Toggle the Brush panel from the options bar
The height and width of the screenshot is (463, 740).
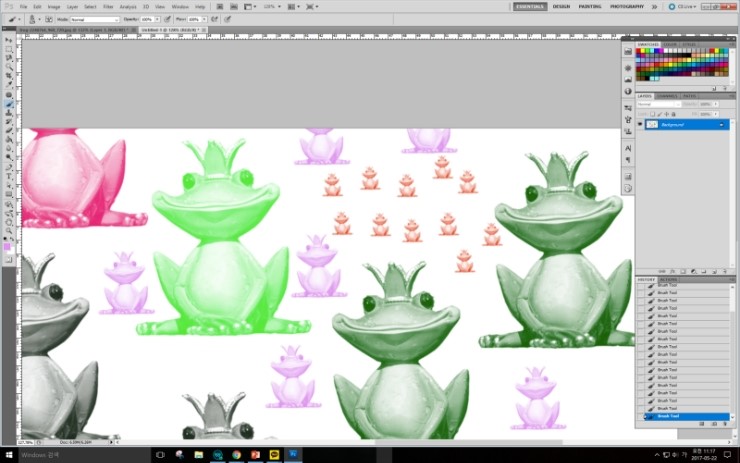[49, 19]
